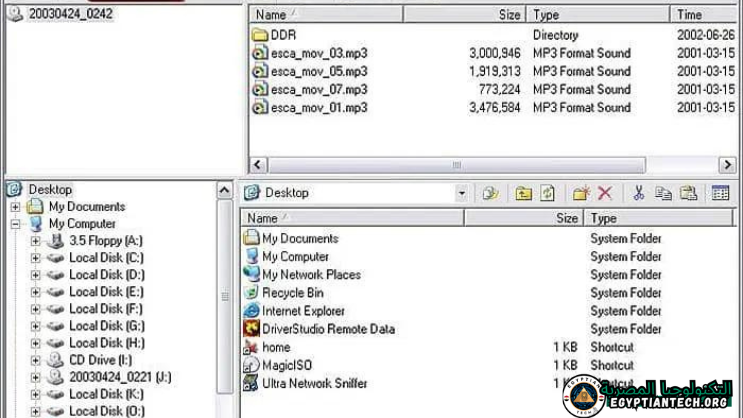The width and height of the screenshot is (743, 418).
Task: Sort the ISO file list by Type
Action: 598,15
